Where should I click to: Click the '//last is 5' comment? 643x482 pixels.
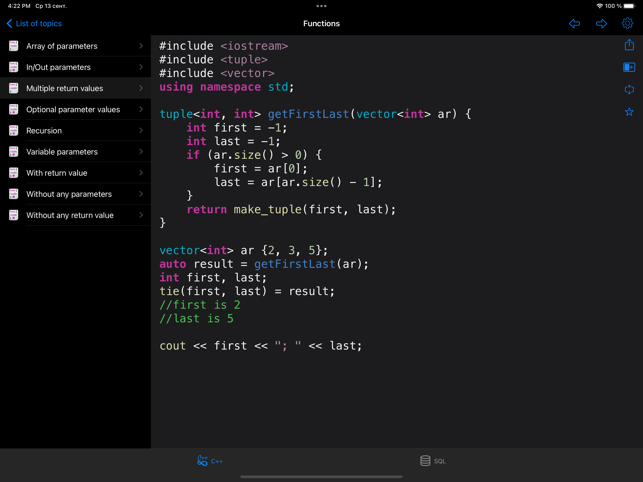[x=196, y=318]
